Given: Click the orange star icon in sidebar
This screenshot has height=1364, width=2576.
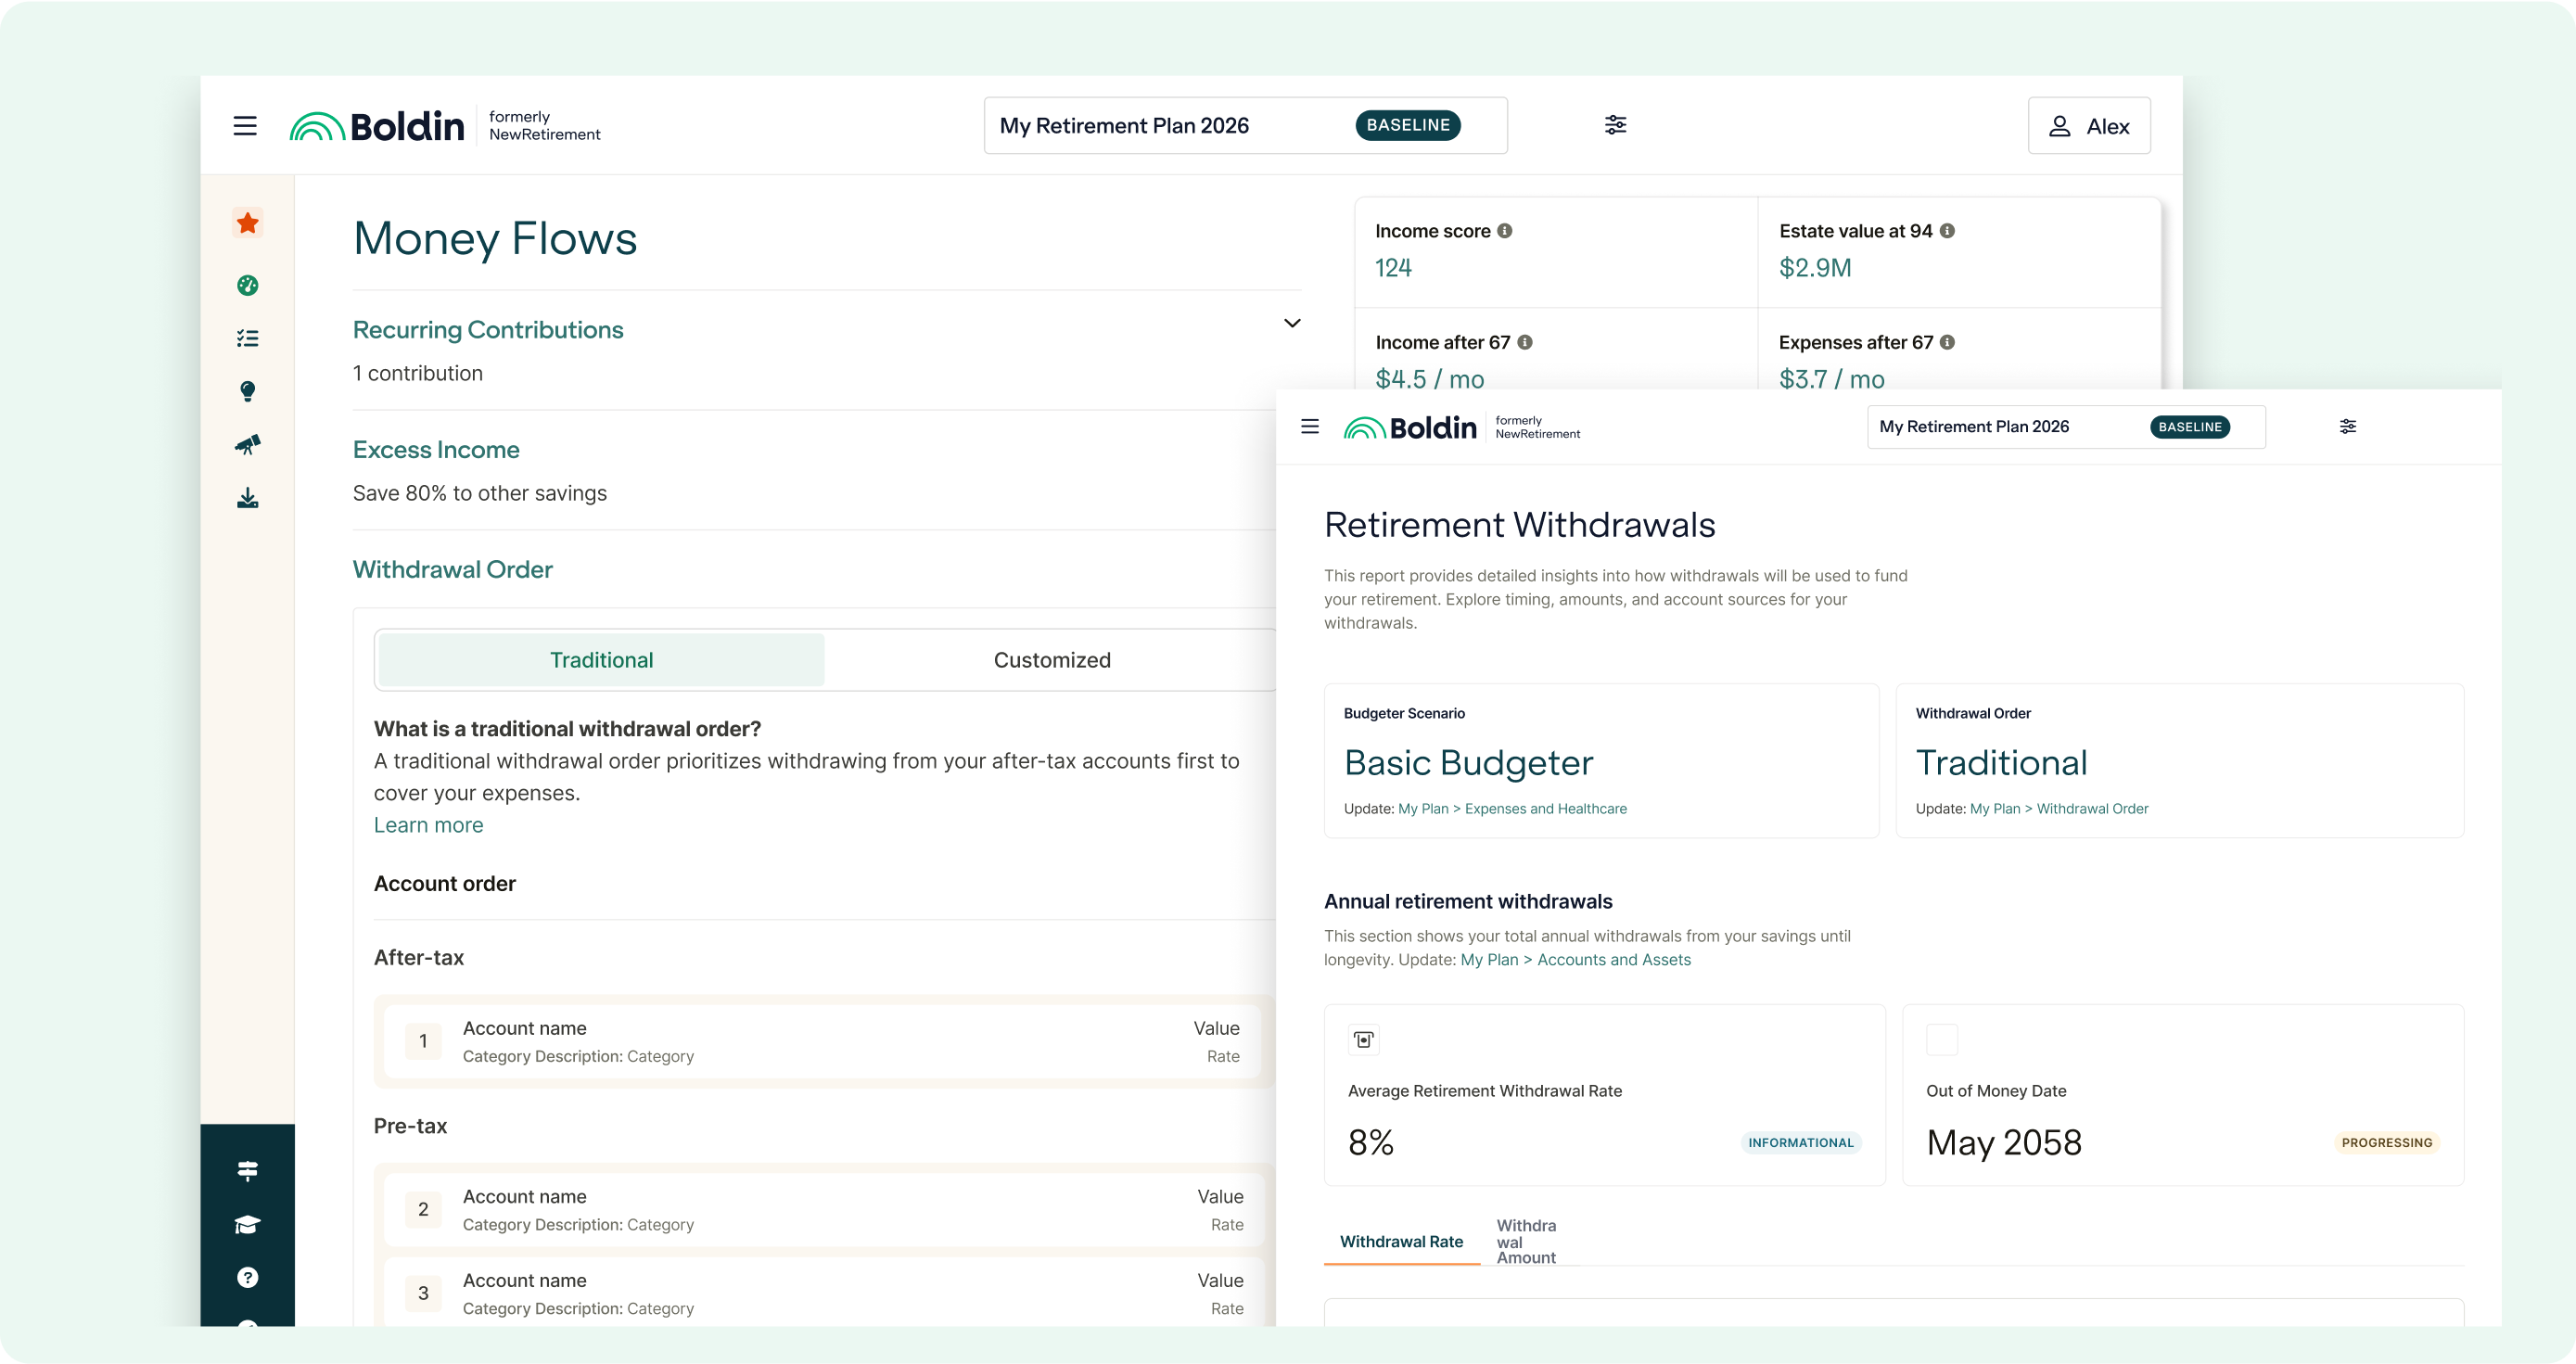Looking at the screenshot, I should (x=248, y=223).
